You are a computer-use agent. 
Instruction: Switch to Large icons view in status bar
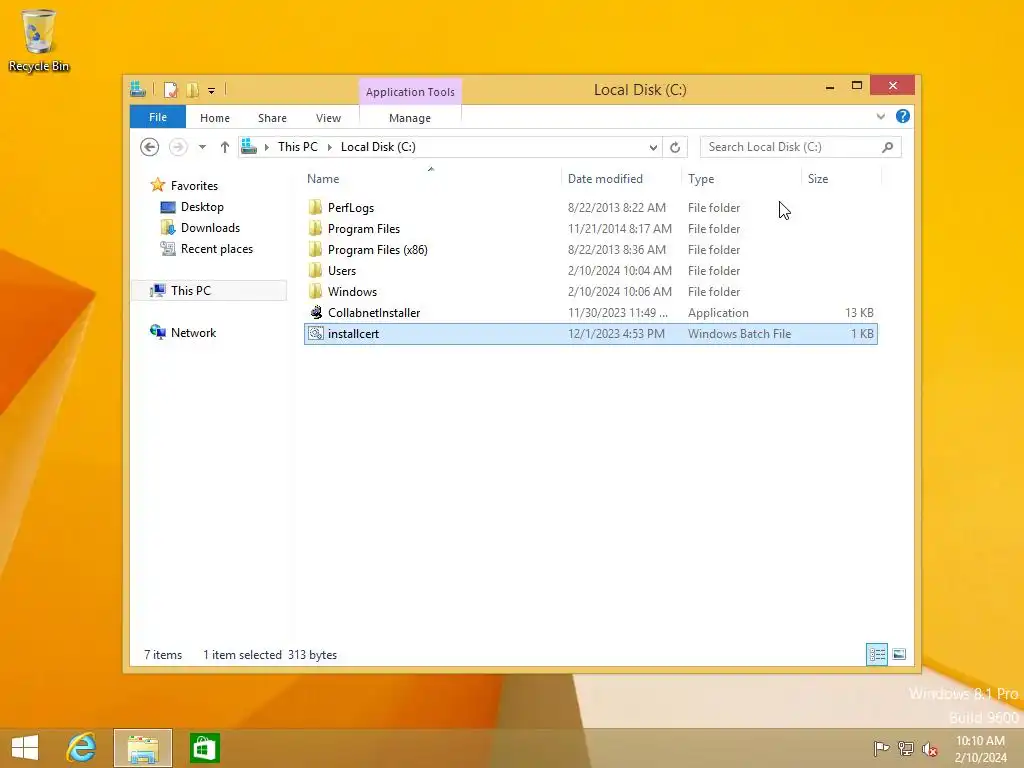coord(899,654)
